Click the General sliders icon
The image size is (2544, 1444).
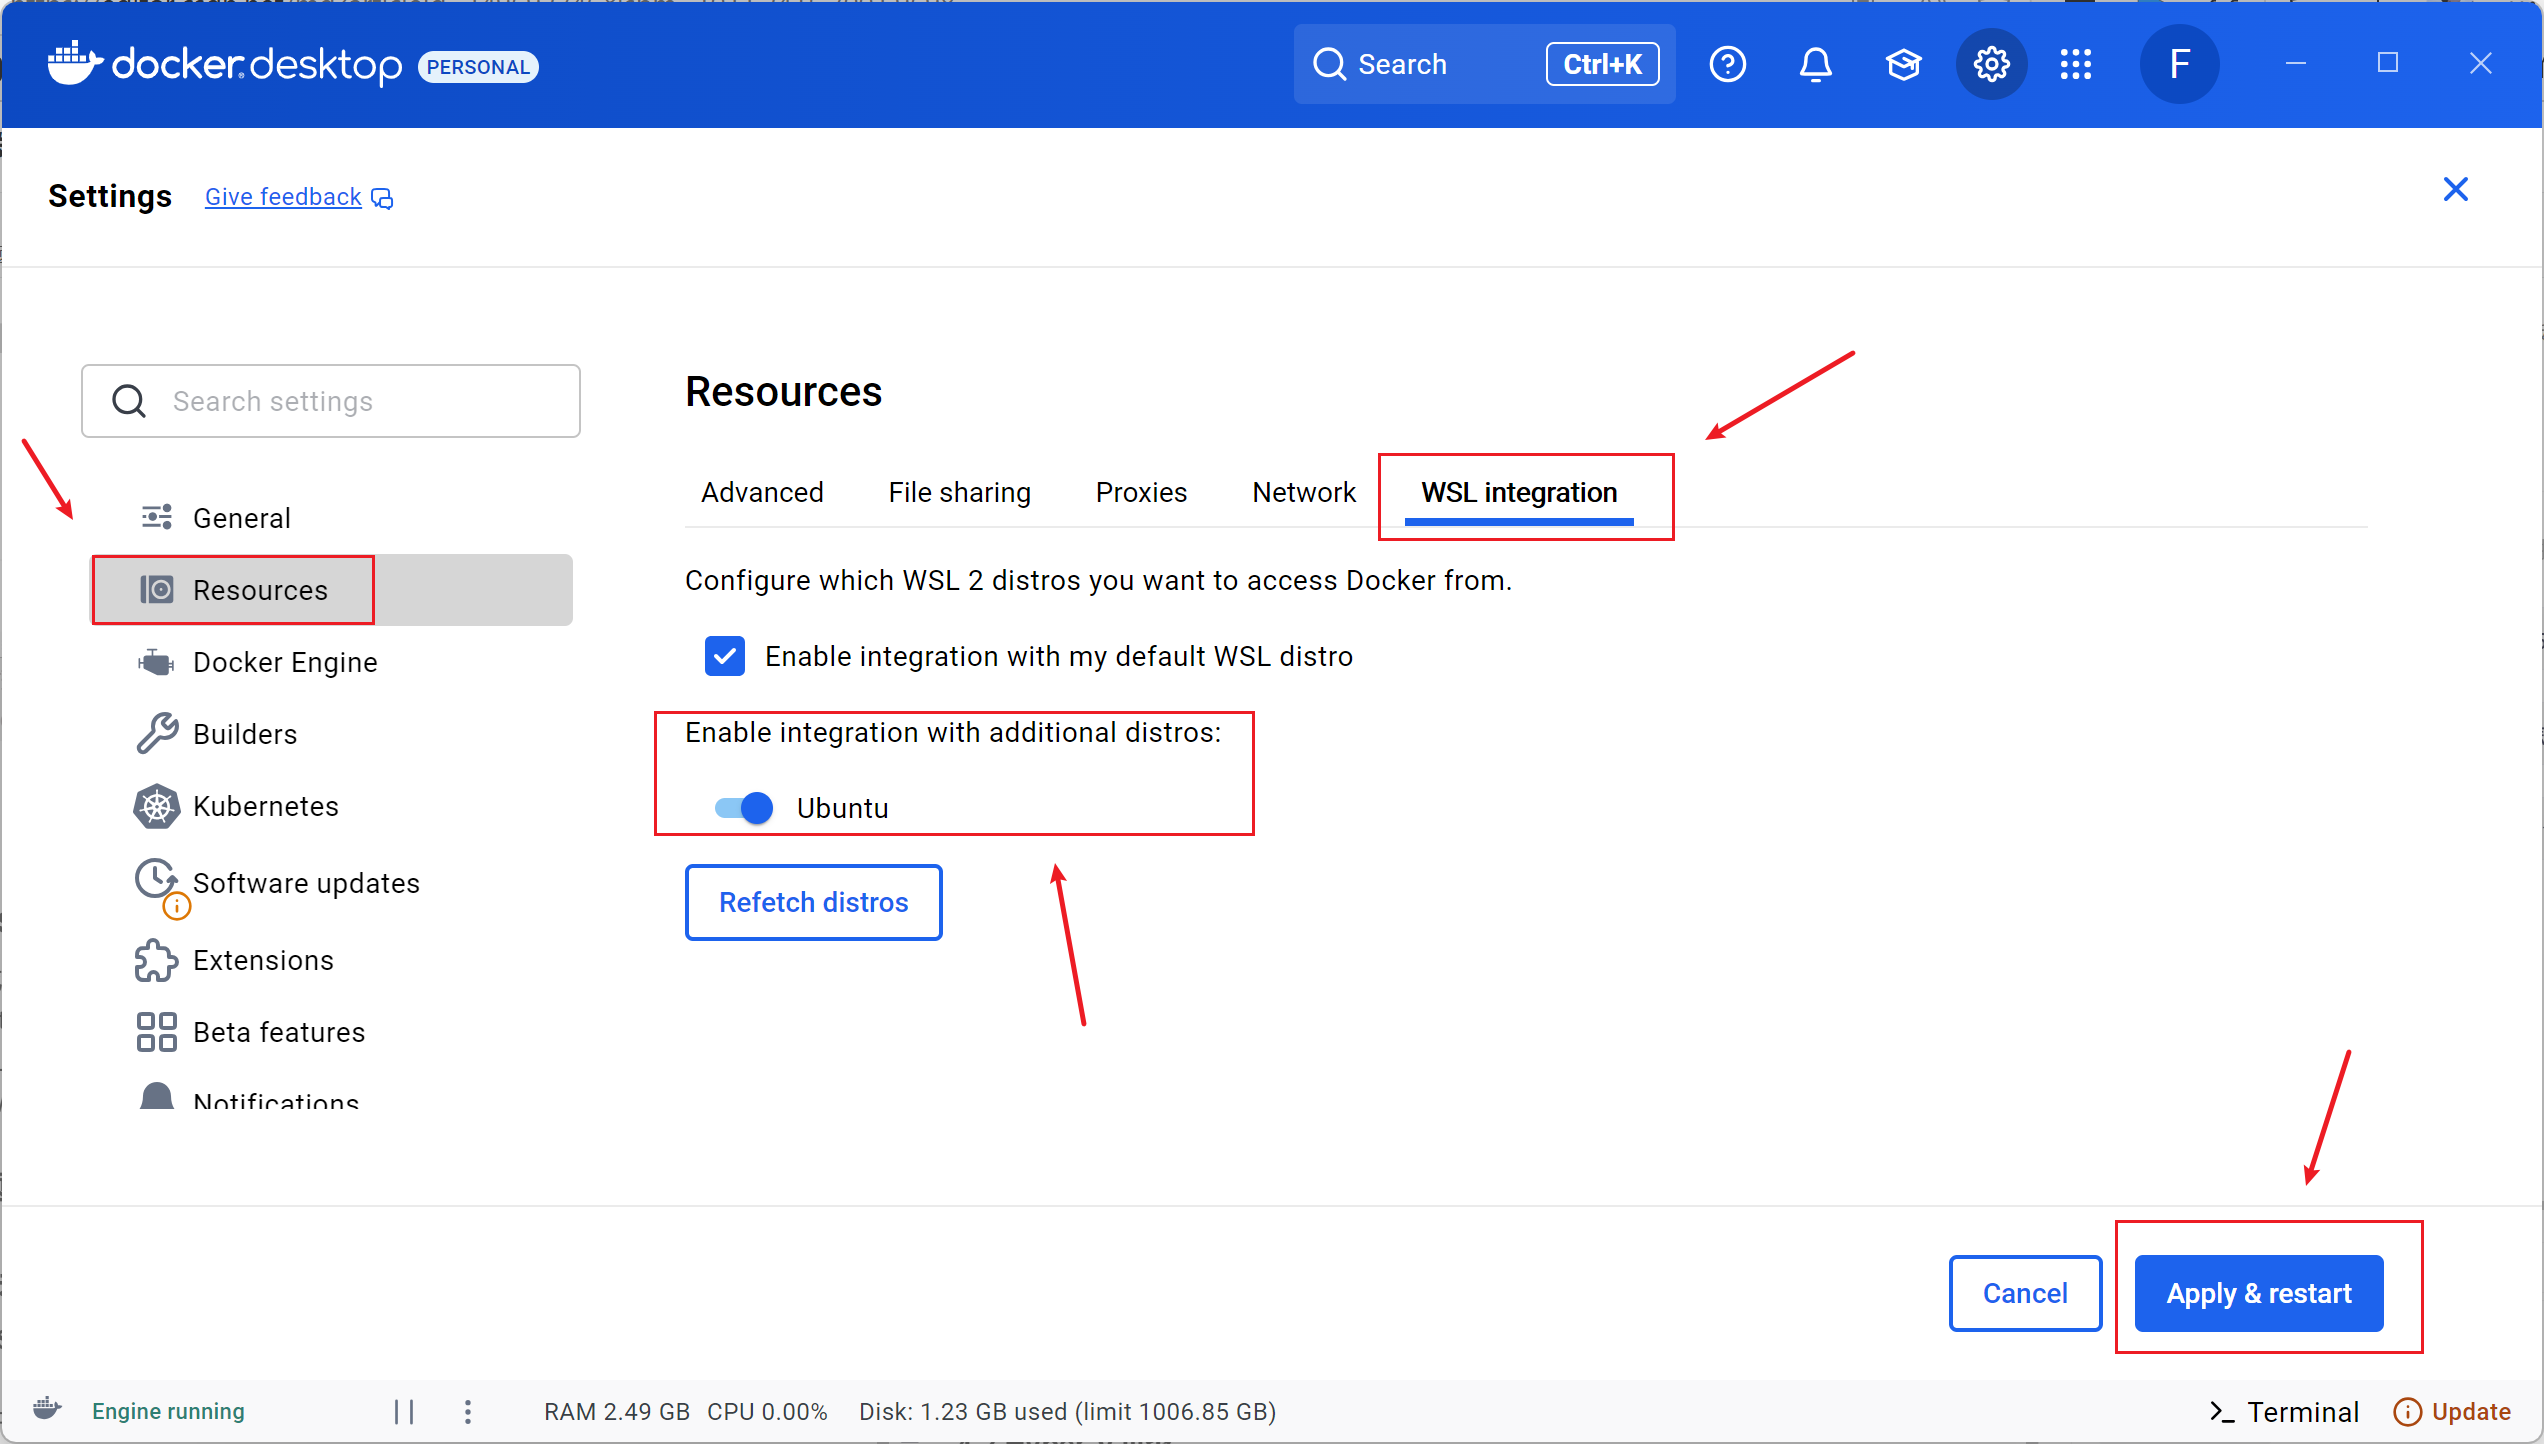[x=157, y=517]
